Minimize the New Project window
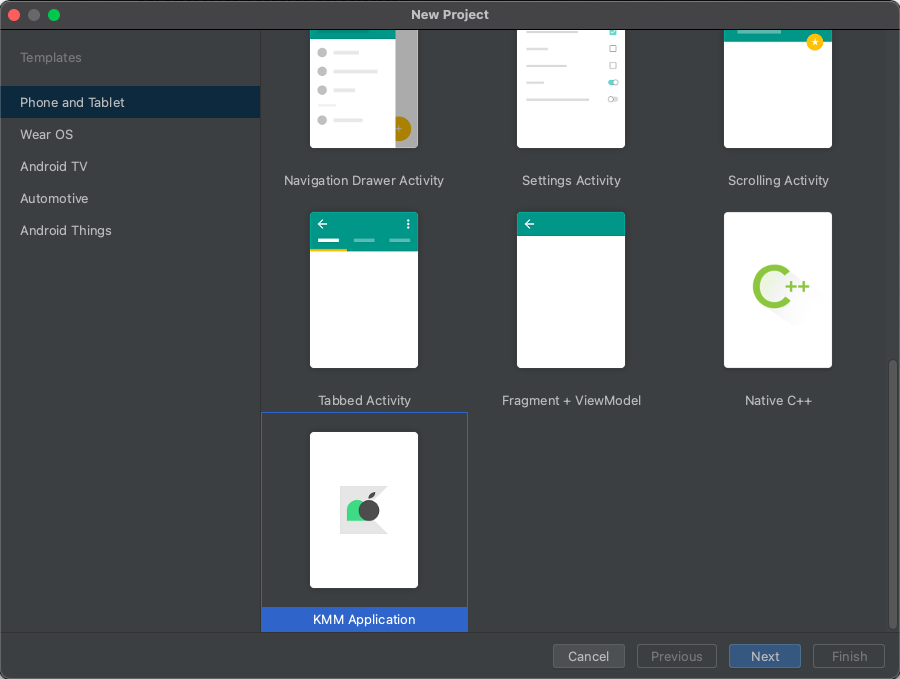Screen dimensions: 900x679 (34, 15)
